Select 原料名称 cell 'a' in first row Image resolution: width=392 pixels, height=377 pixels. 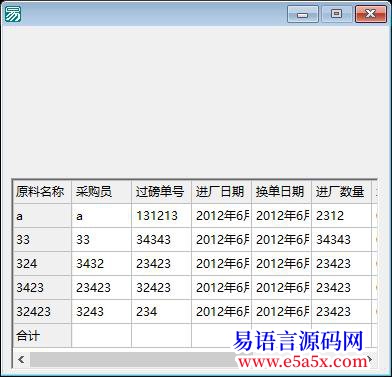point(42,216)
